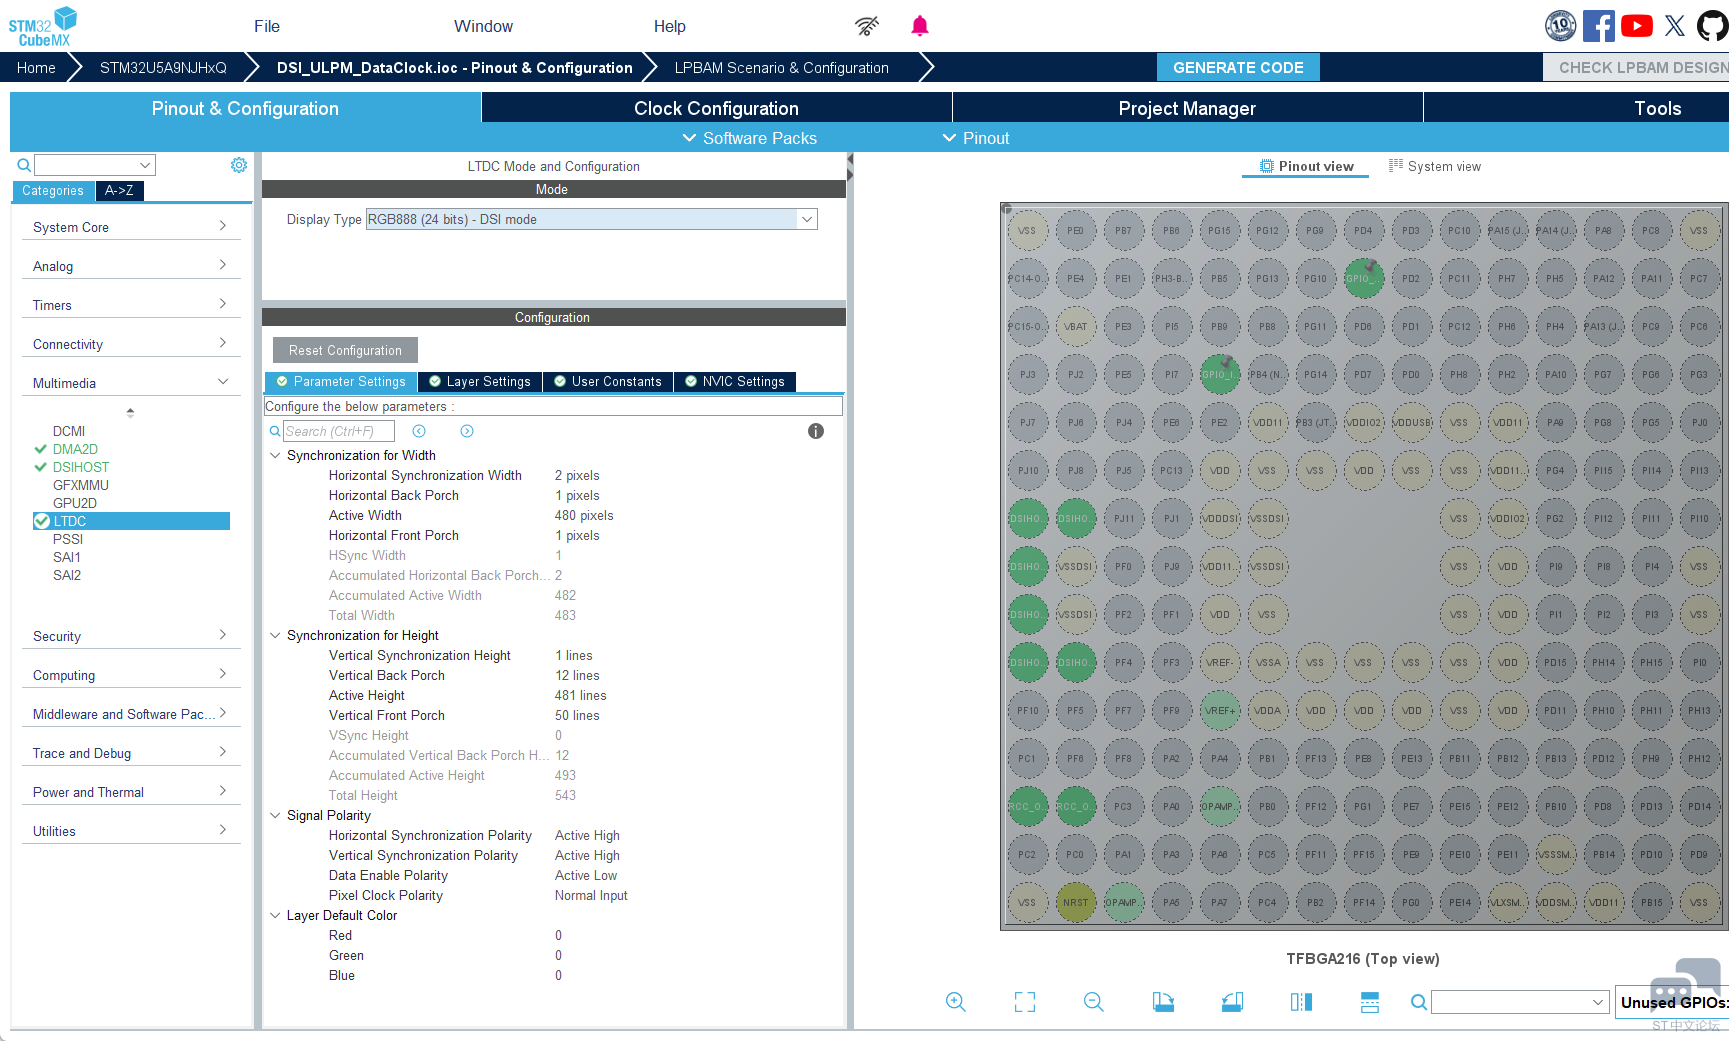Go to Home breadcrumb
This screenshot has width=1729, height=1041.
36,67
